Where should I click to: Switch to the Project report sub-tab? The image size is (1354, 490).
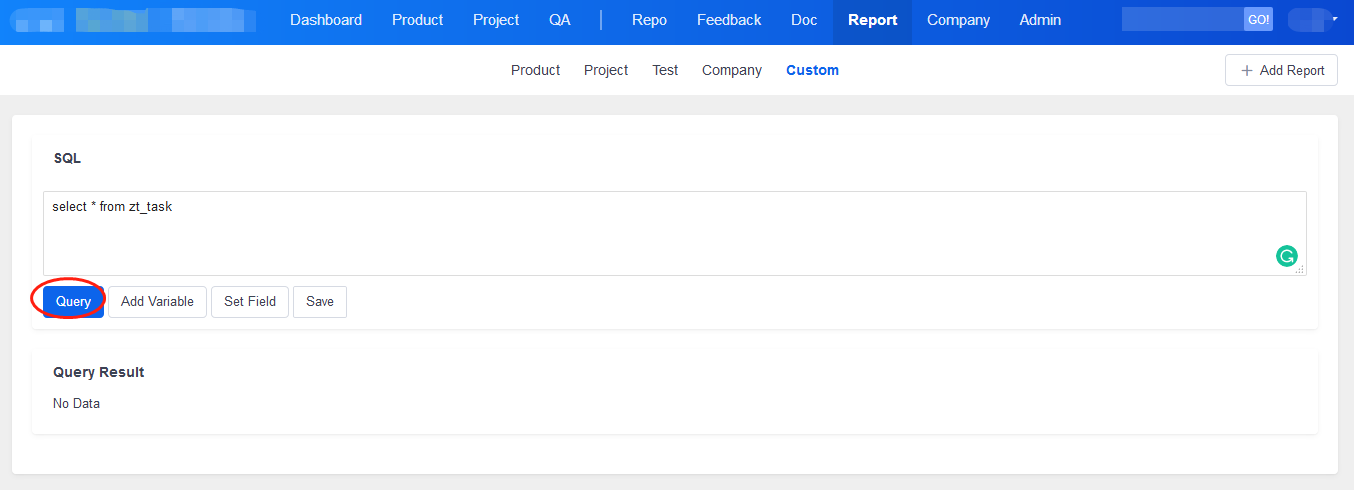[x=606, y=70]
